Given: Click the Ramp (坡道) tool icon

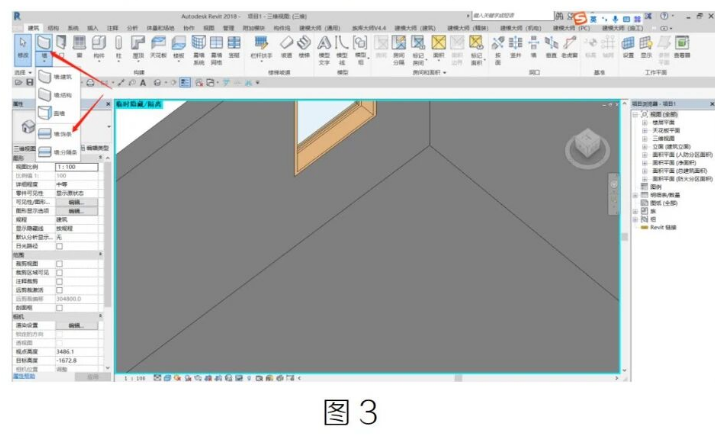Looking at the screenshot, I should click(286, 43).
